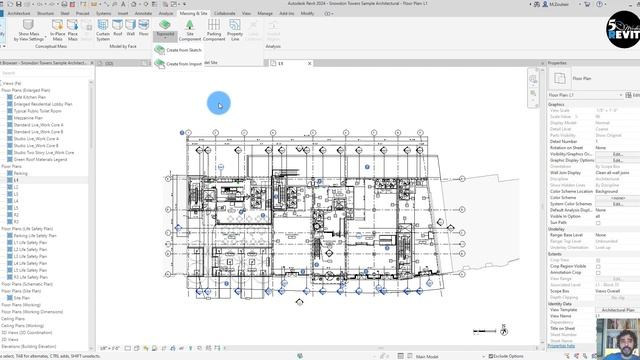640x360 pixels.
Task: Select the Roof by face tool
Action: (118, 28)
